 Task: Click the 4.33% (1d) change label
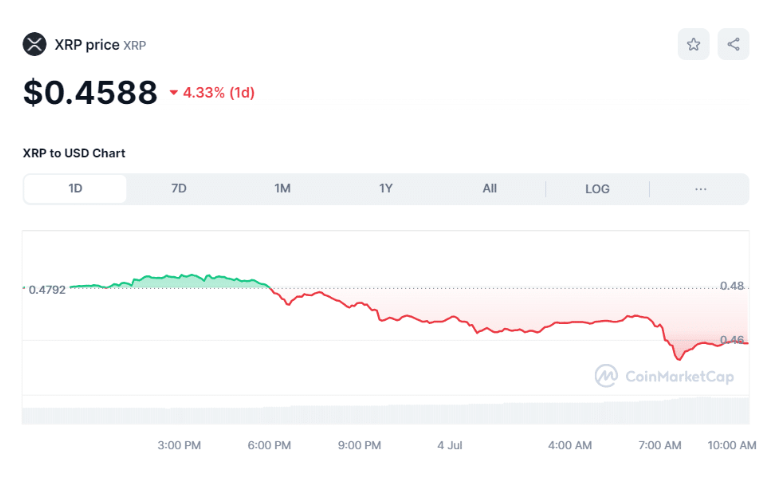point(218,93)
